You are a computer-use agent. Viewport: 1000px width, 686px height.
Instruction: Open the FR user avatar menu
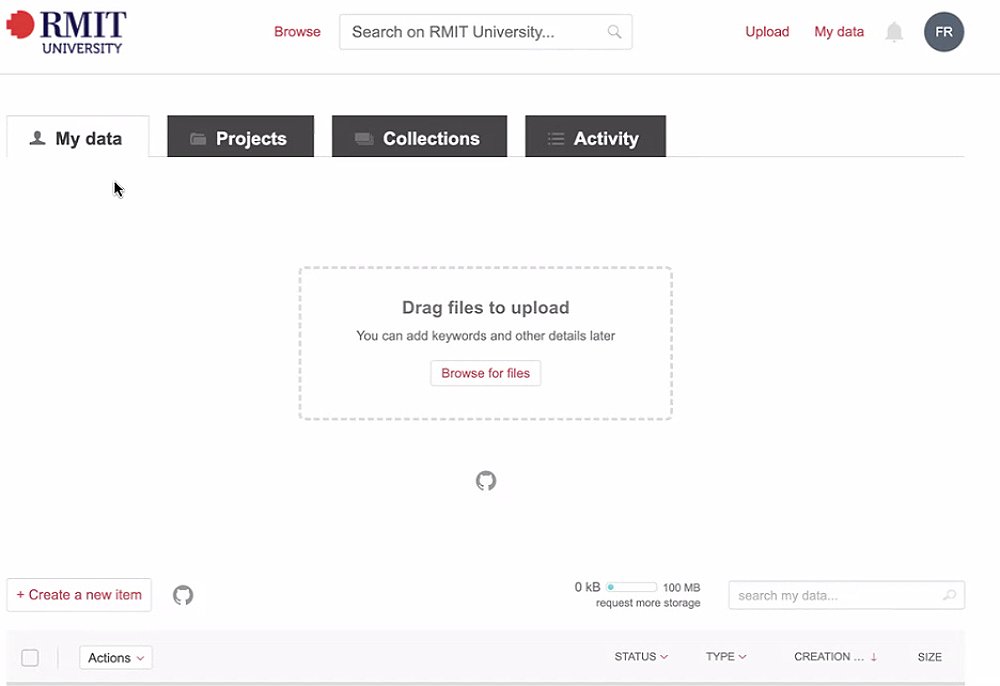[943, 32]
